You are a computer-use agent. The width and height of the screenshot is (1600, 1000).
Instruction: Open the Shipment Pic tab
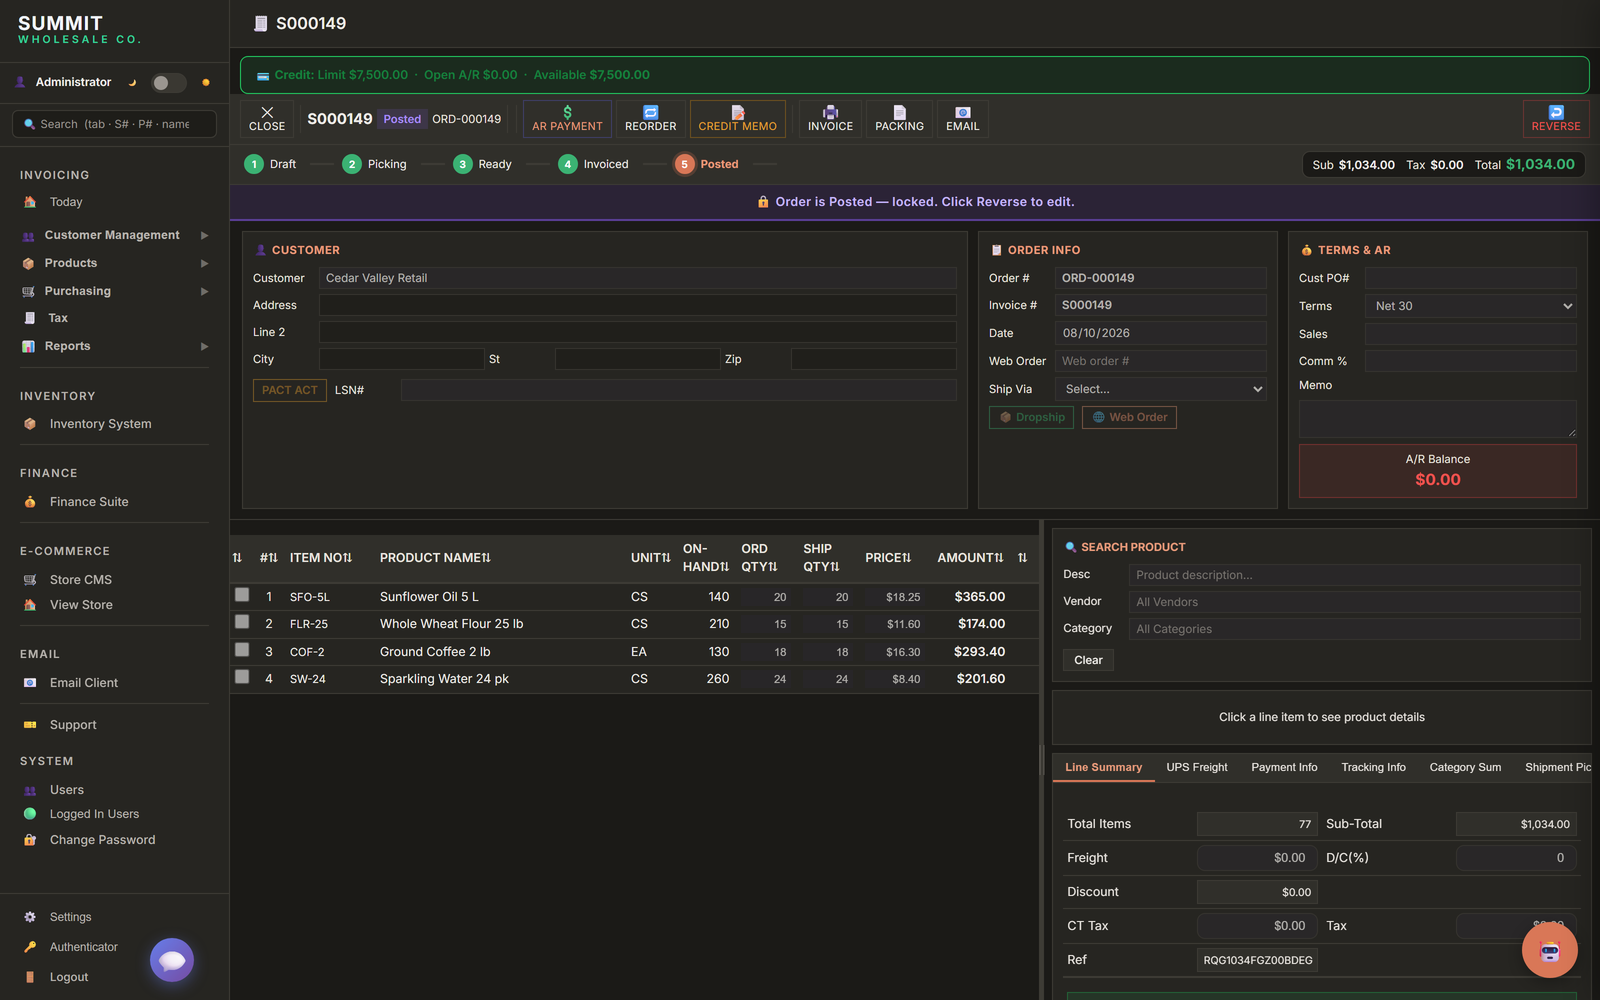tap(1557, 767)
